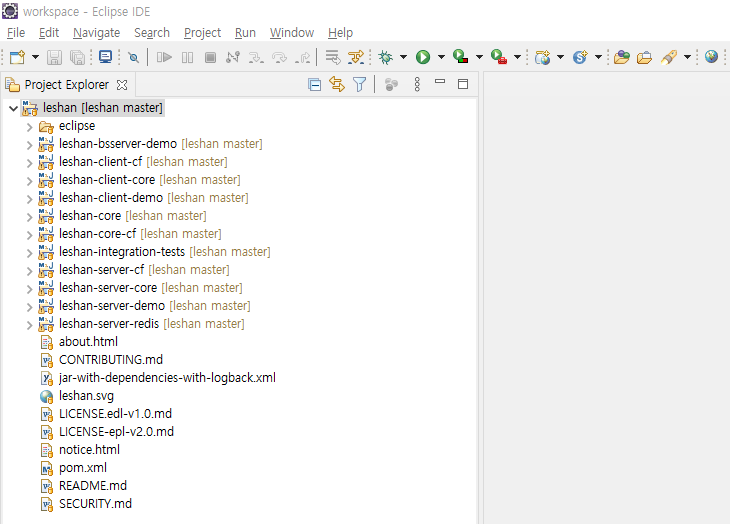This screenshot has height=524, width=730.
Task: Expand leshan-client-cf project node
Action: point(29,162)
